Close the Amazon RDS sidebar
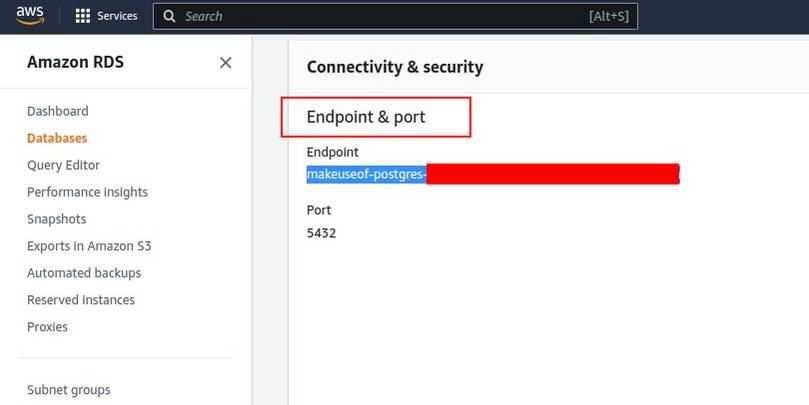Viewport: 809px width, 405px height. click(x=226, y=62)
